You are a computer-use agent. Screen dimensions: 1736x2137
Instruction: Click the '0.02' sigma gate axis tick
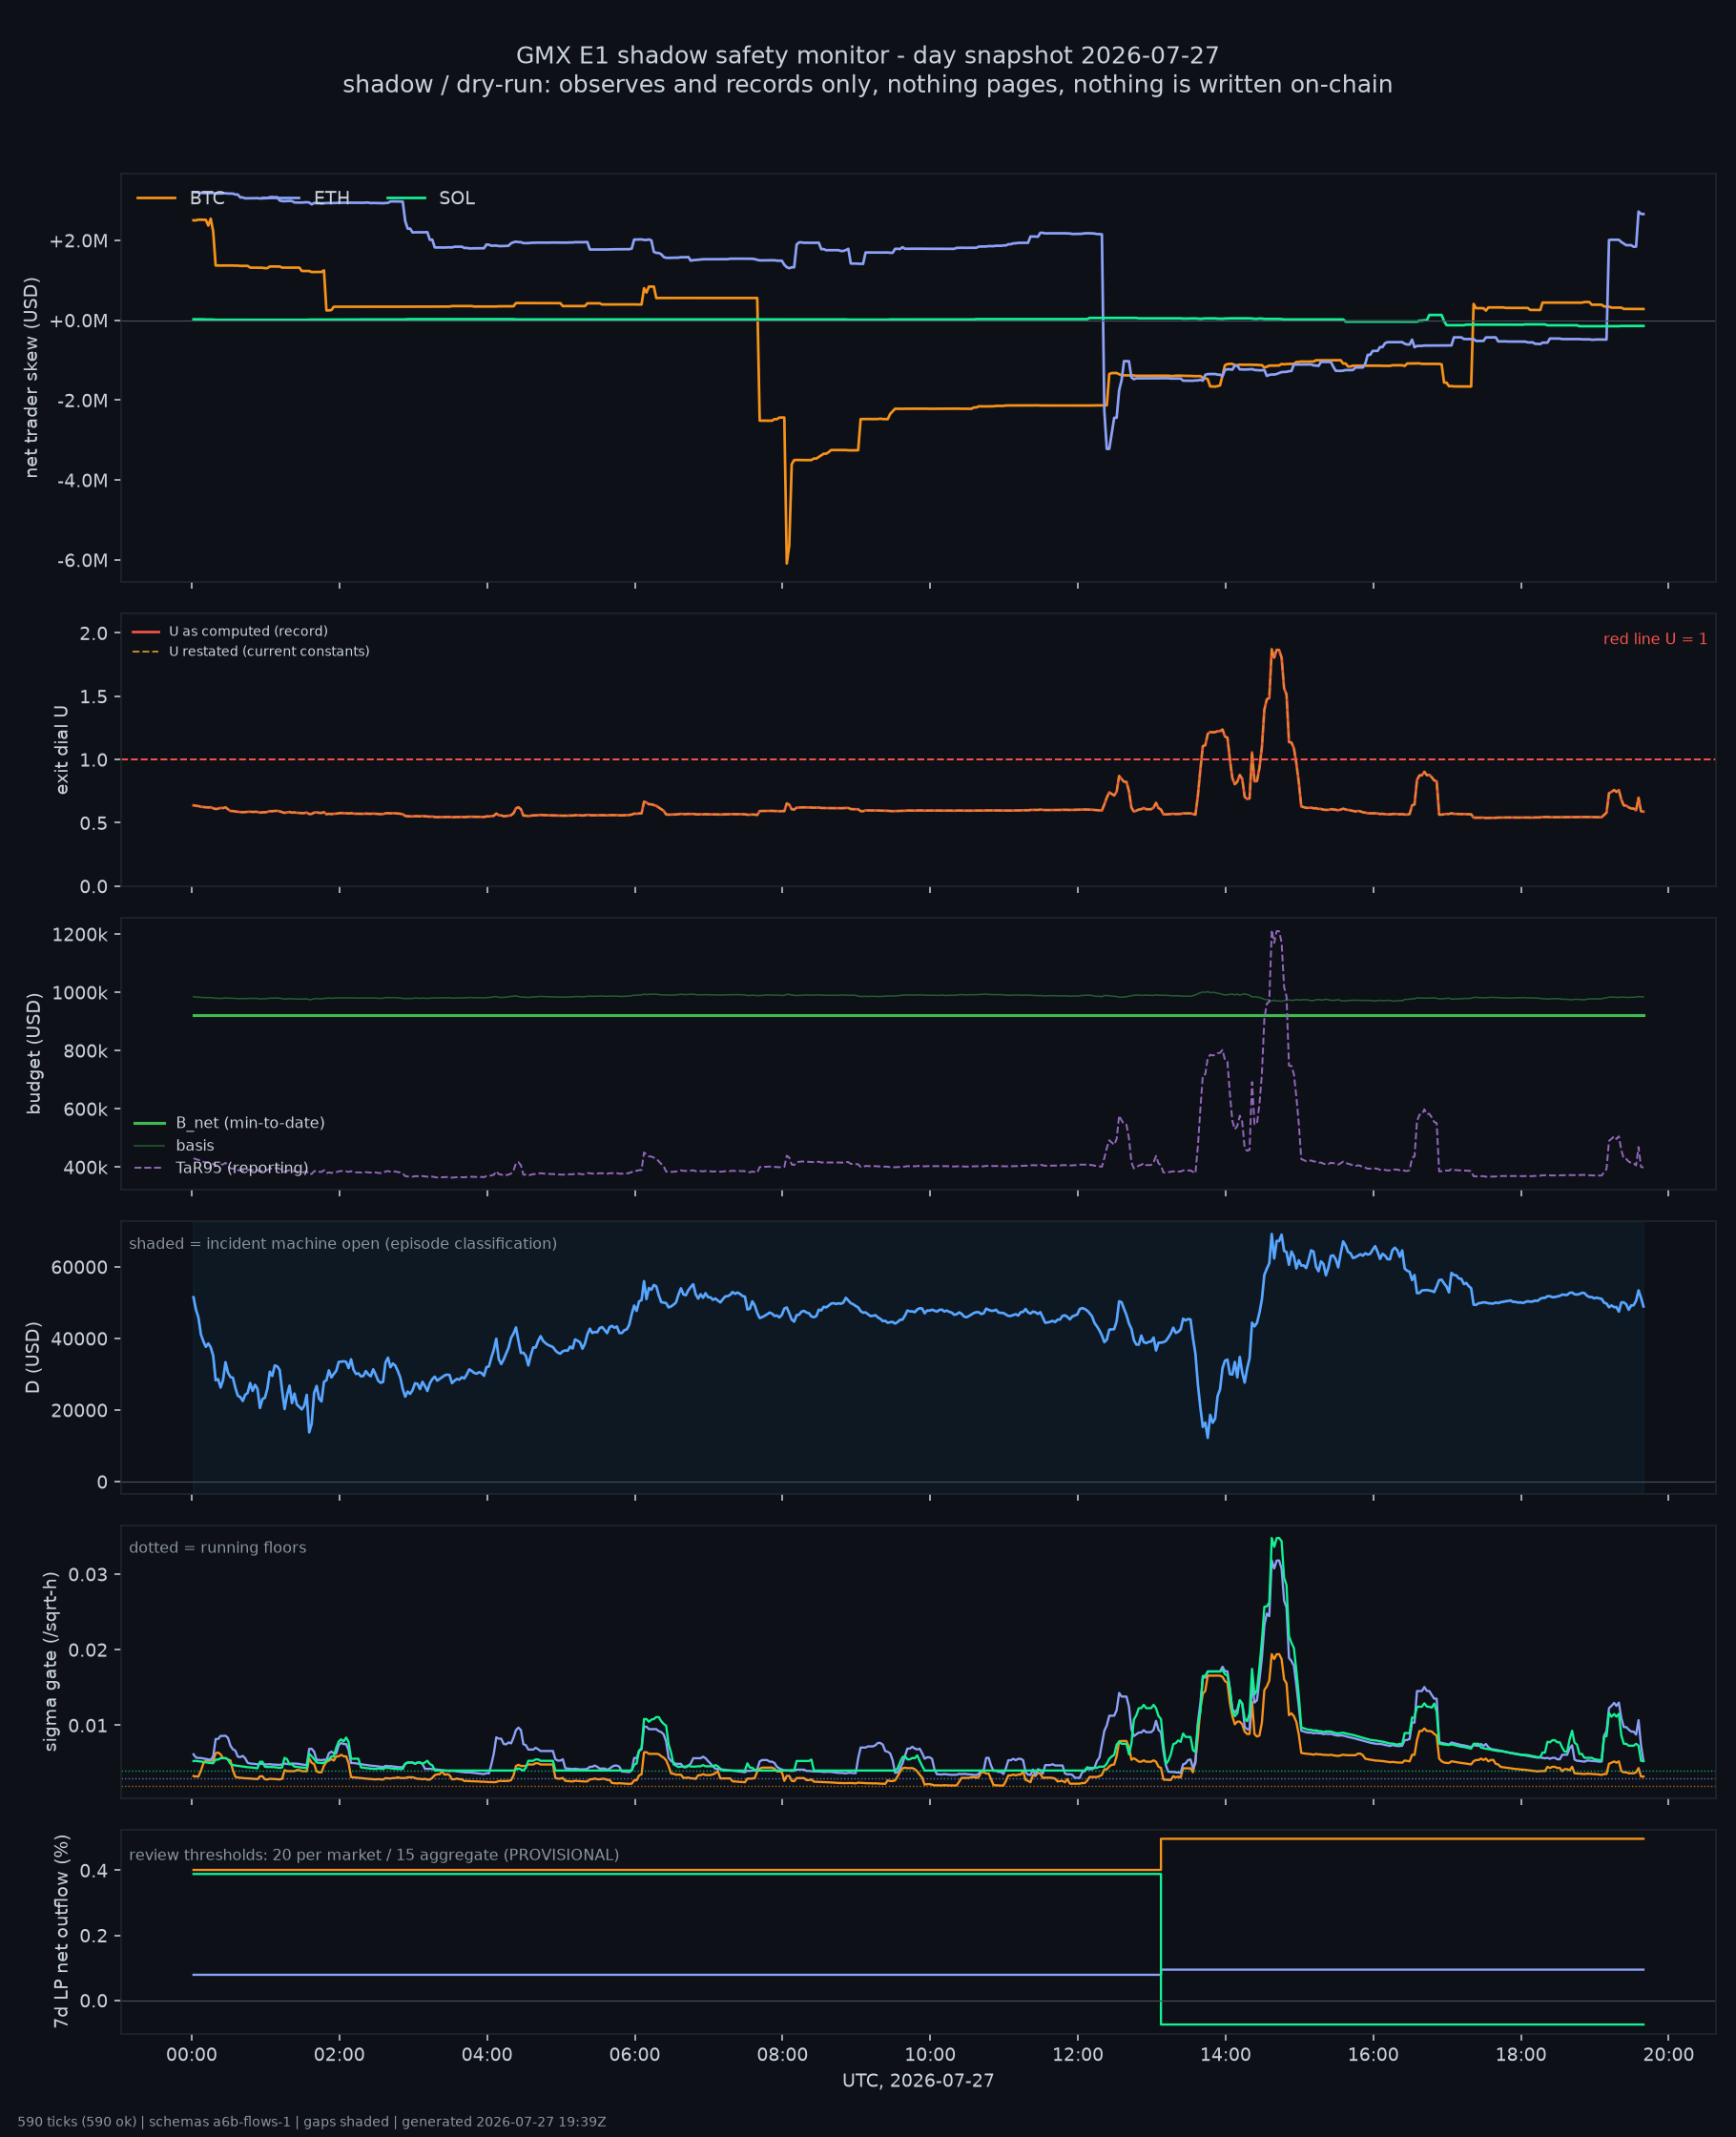point(88,1650)
